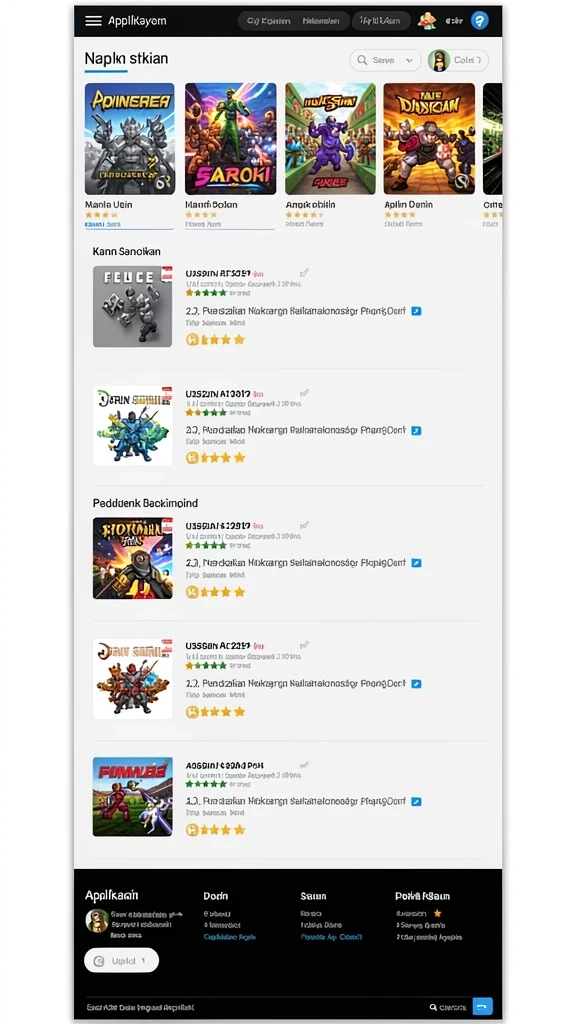Open the FEUCE grey game thumbnail in the list
The height and width of the screenshot is (1024, 576).
pos(133,306)
